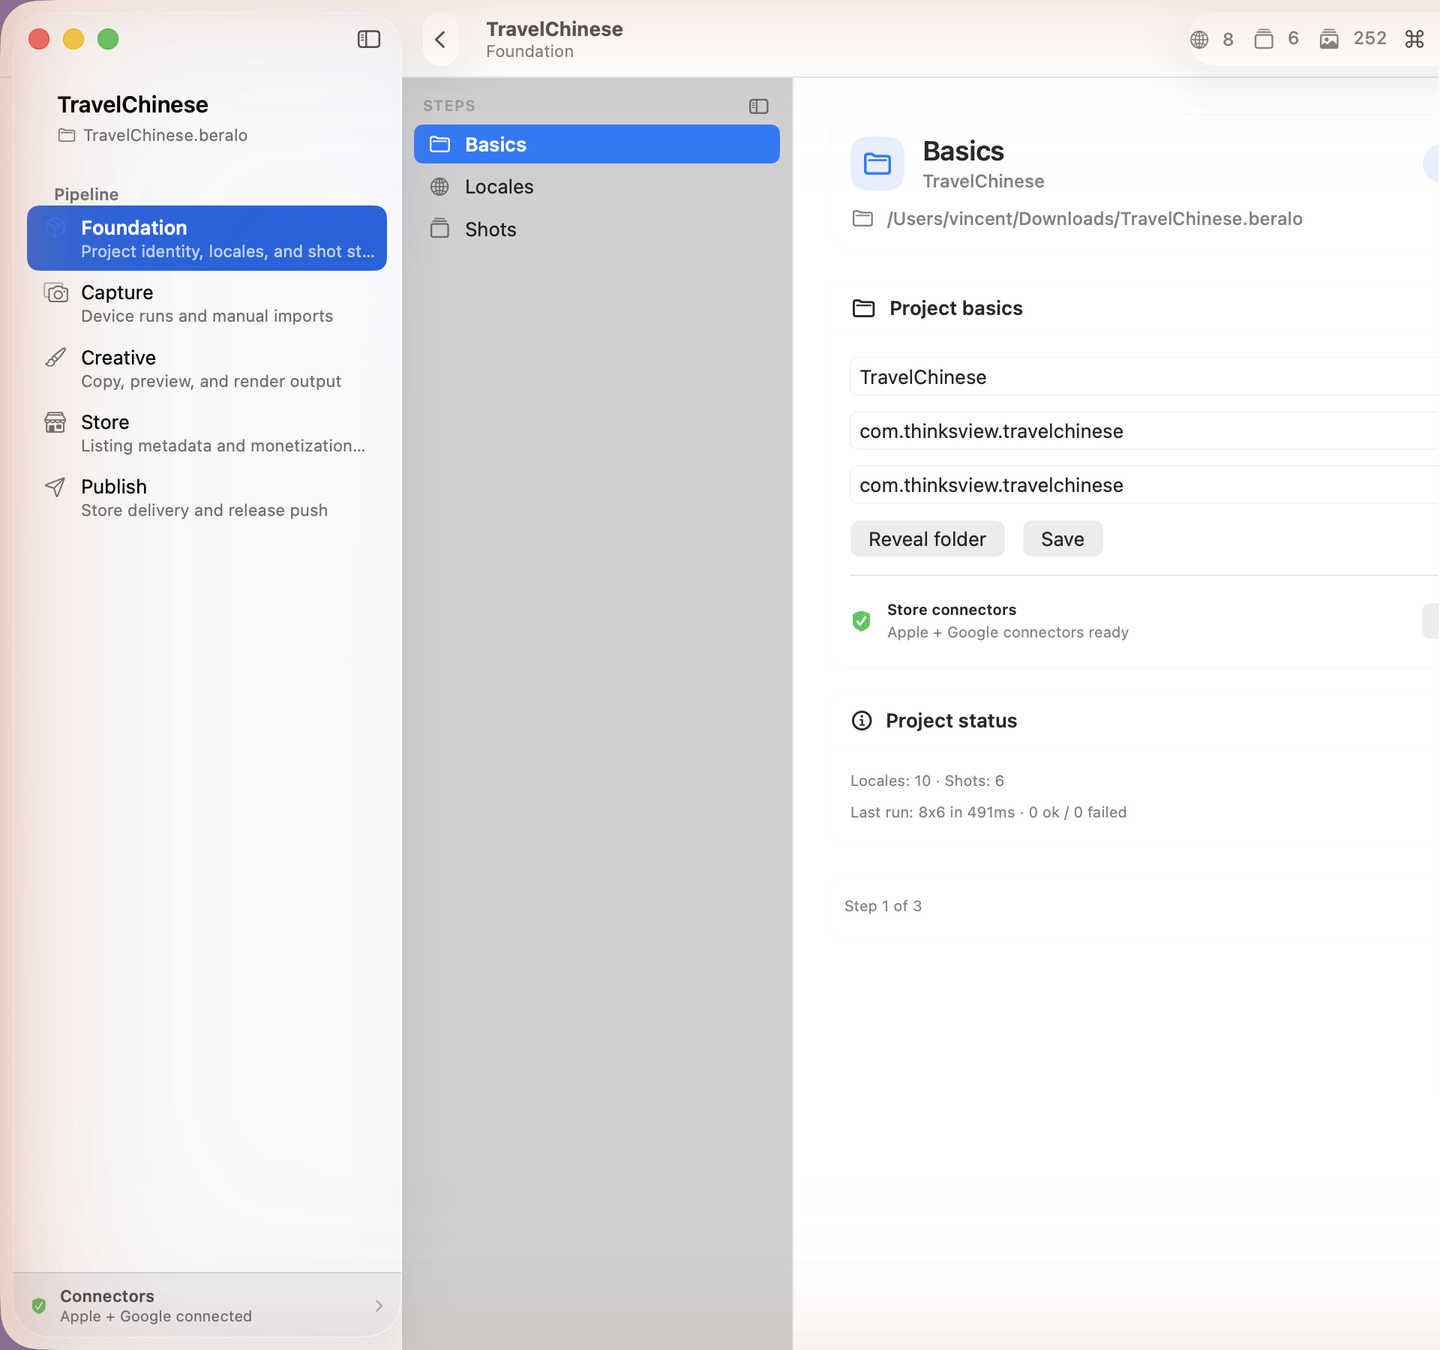Click the 'Locales: 10 · Shots: 6' text

(927, 781)
